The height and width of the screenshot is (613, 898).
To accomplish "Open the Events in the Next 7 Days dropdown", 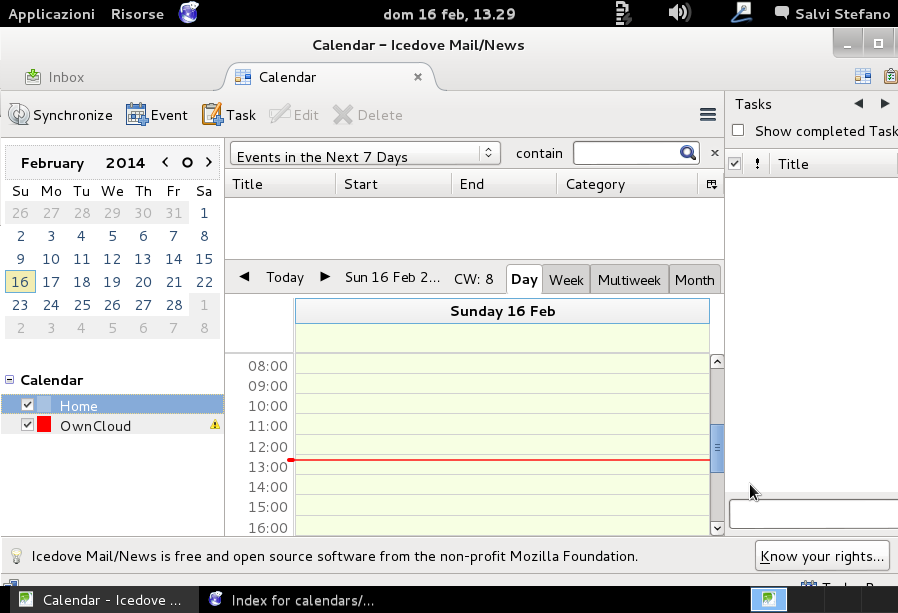I will point(365,154).
